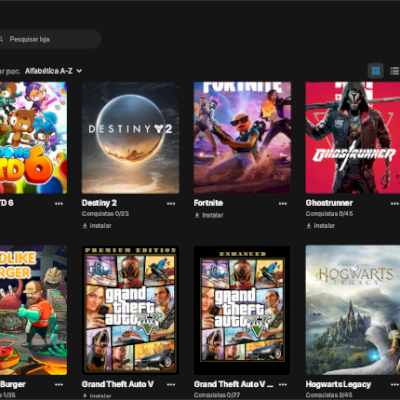Open more options for Hogwarts Legacy
The width and height of the screenshot is (400, 400).
pos(395,384)
